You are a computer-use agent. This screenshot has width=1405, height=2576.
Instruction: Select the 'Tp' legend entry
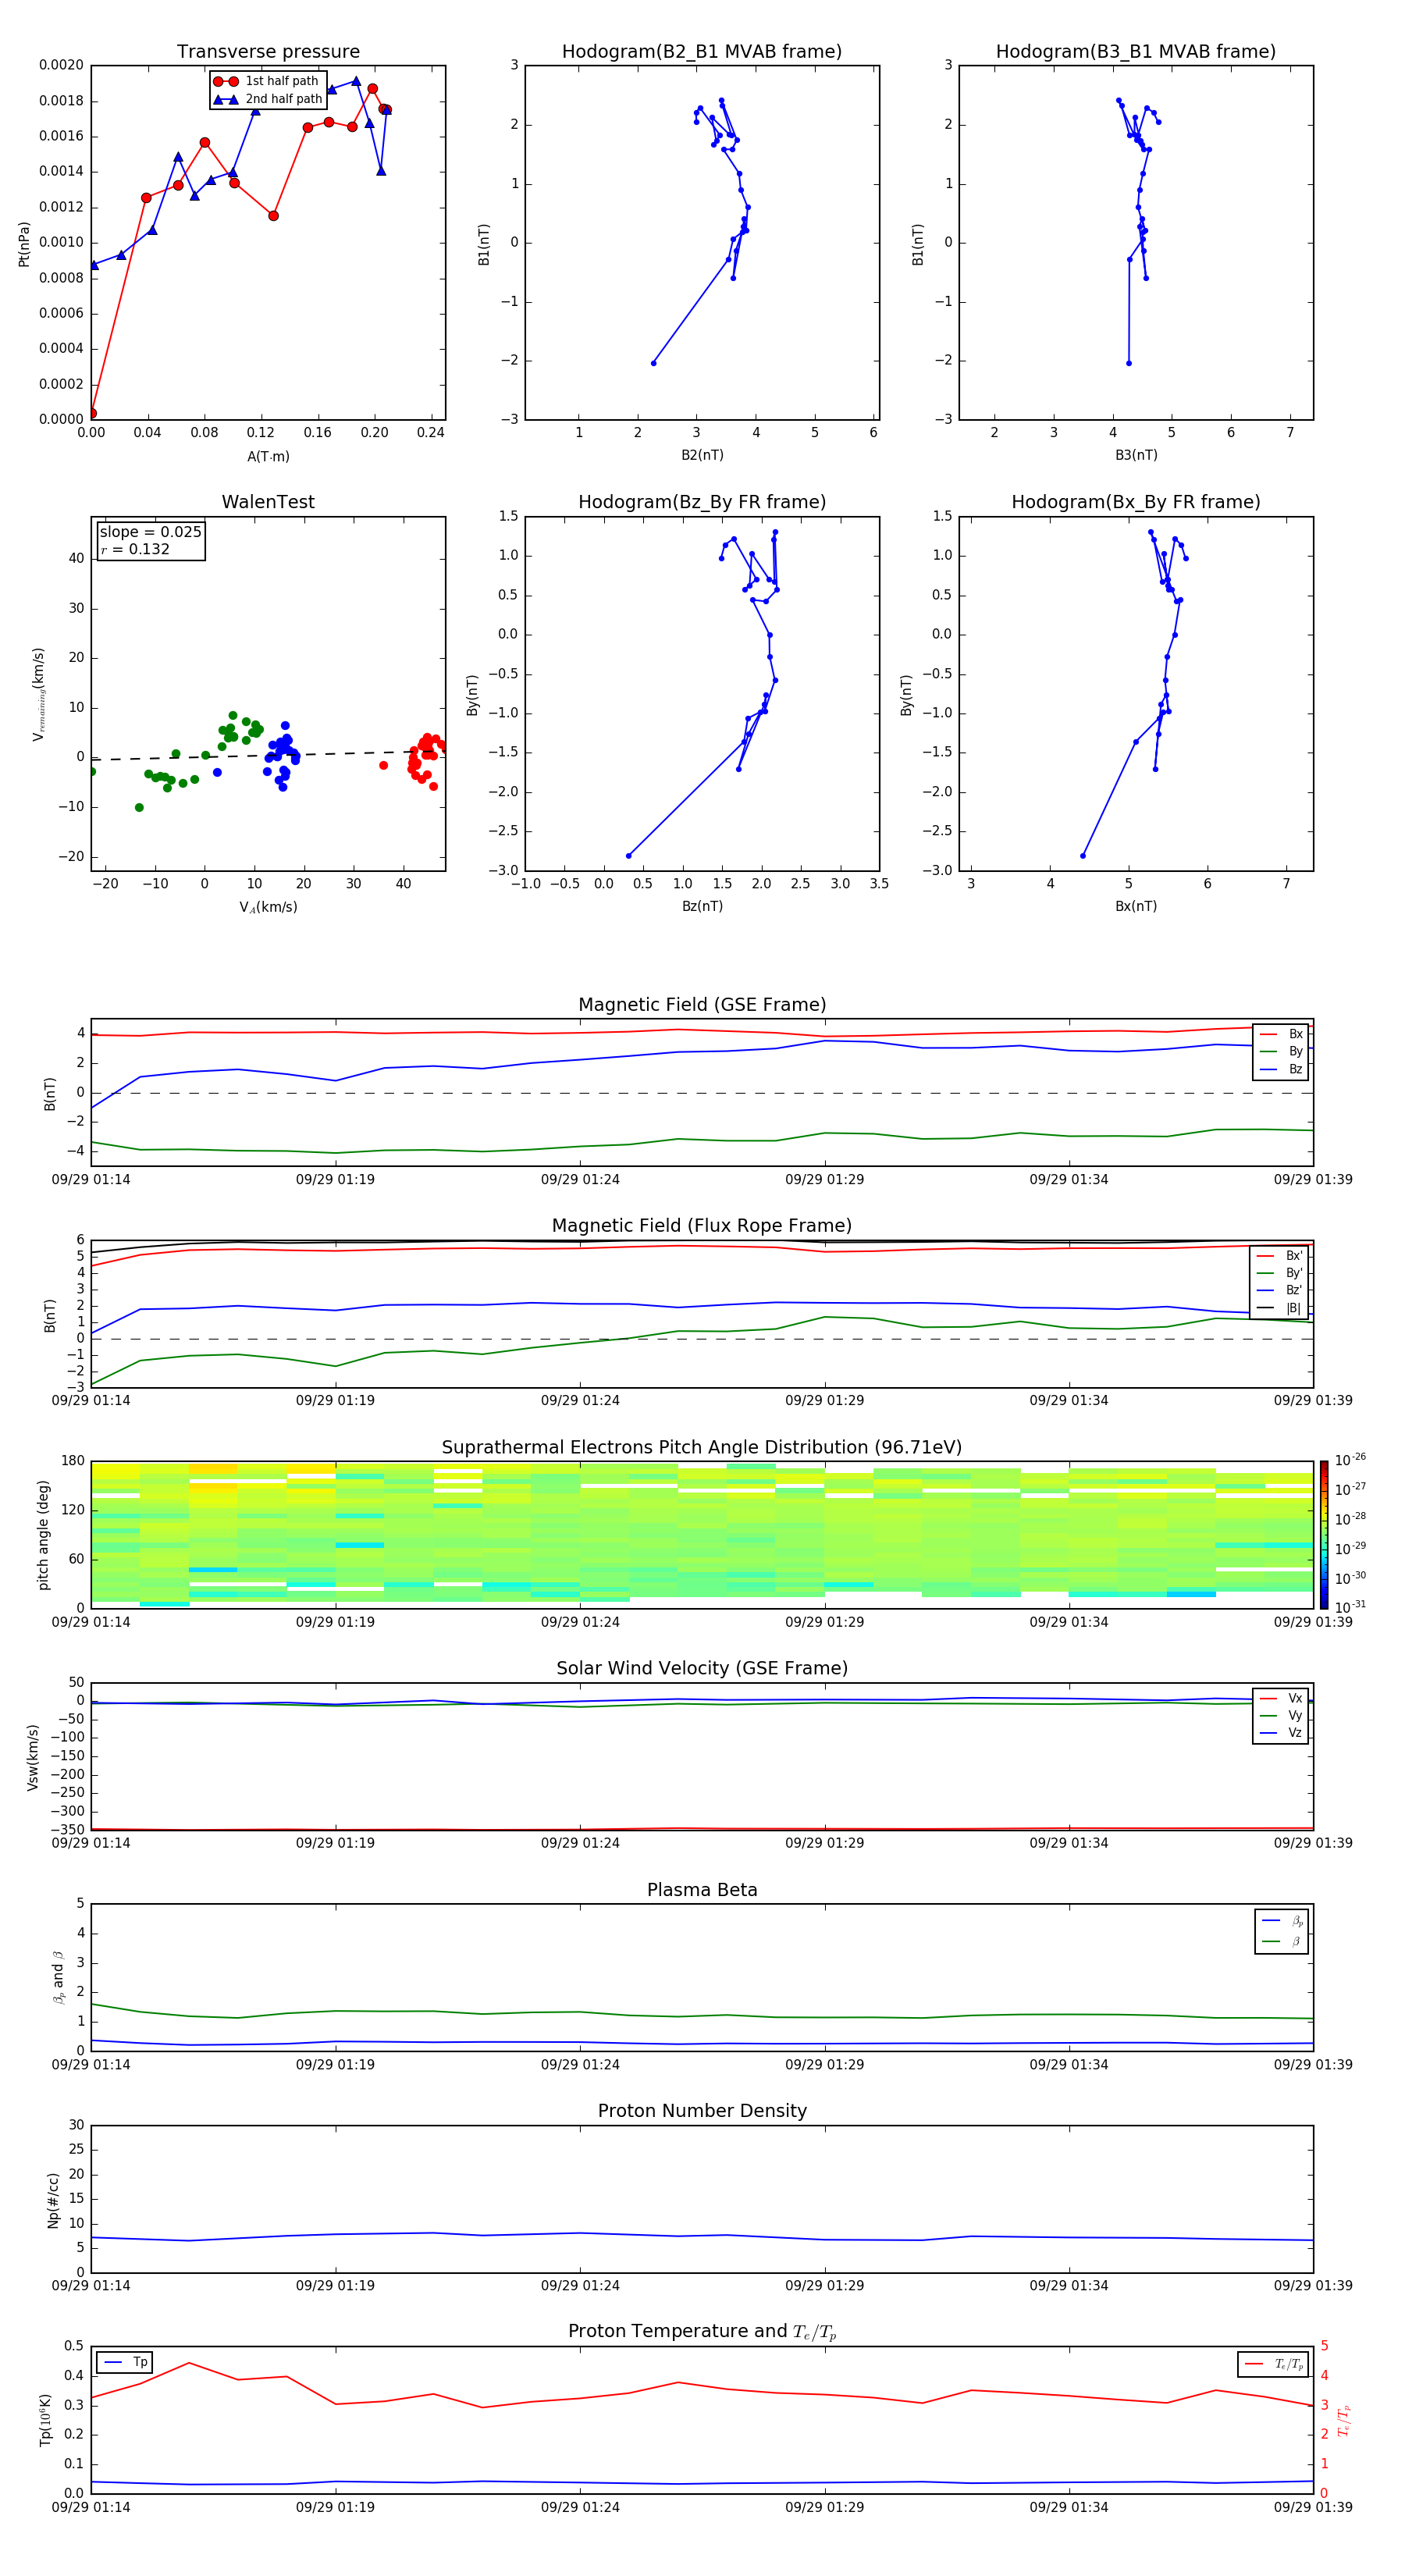[126, 2362]
